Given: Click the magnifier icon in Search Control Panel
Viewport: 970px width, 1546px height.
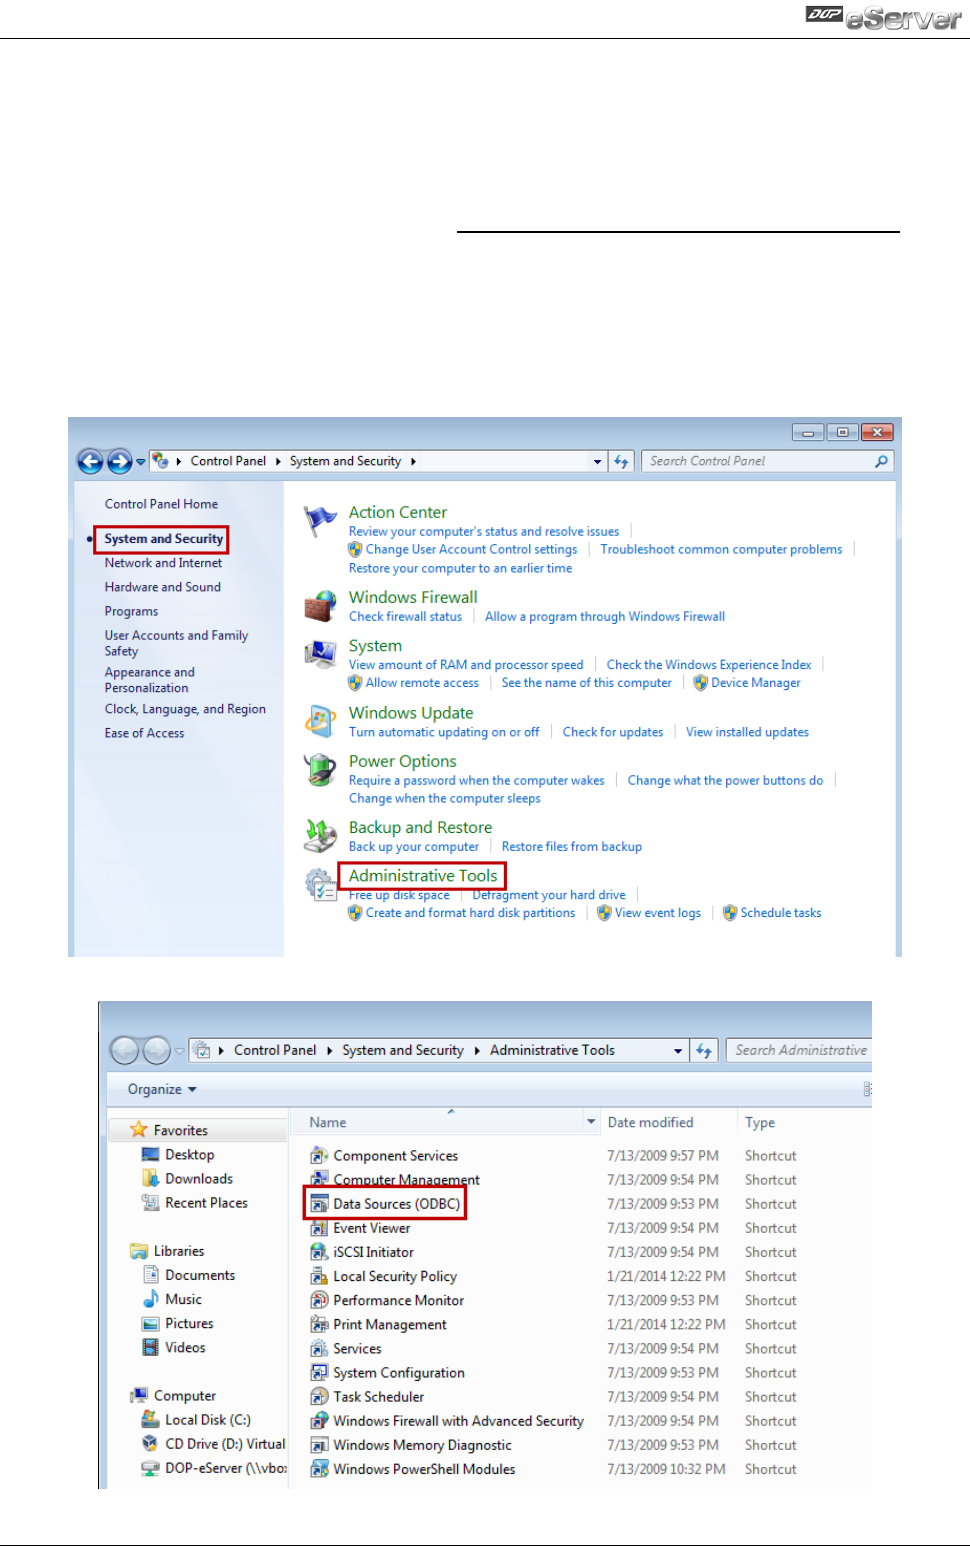Looking at the screenshot, I should point(881,461).
